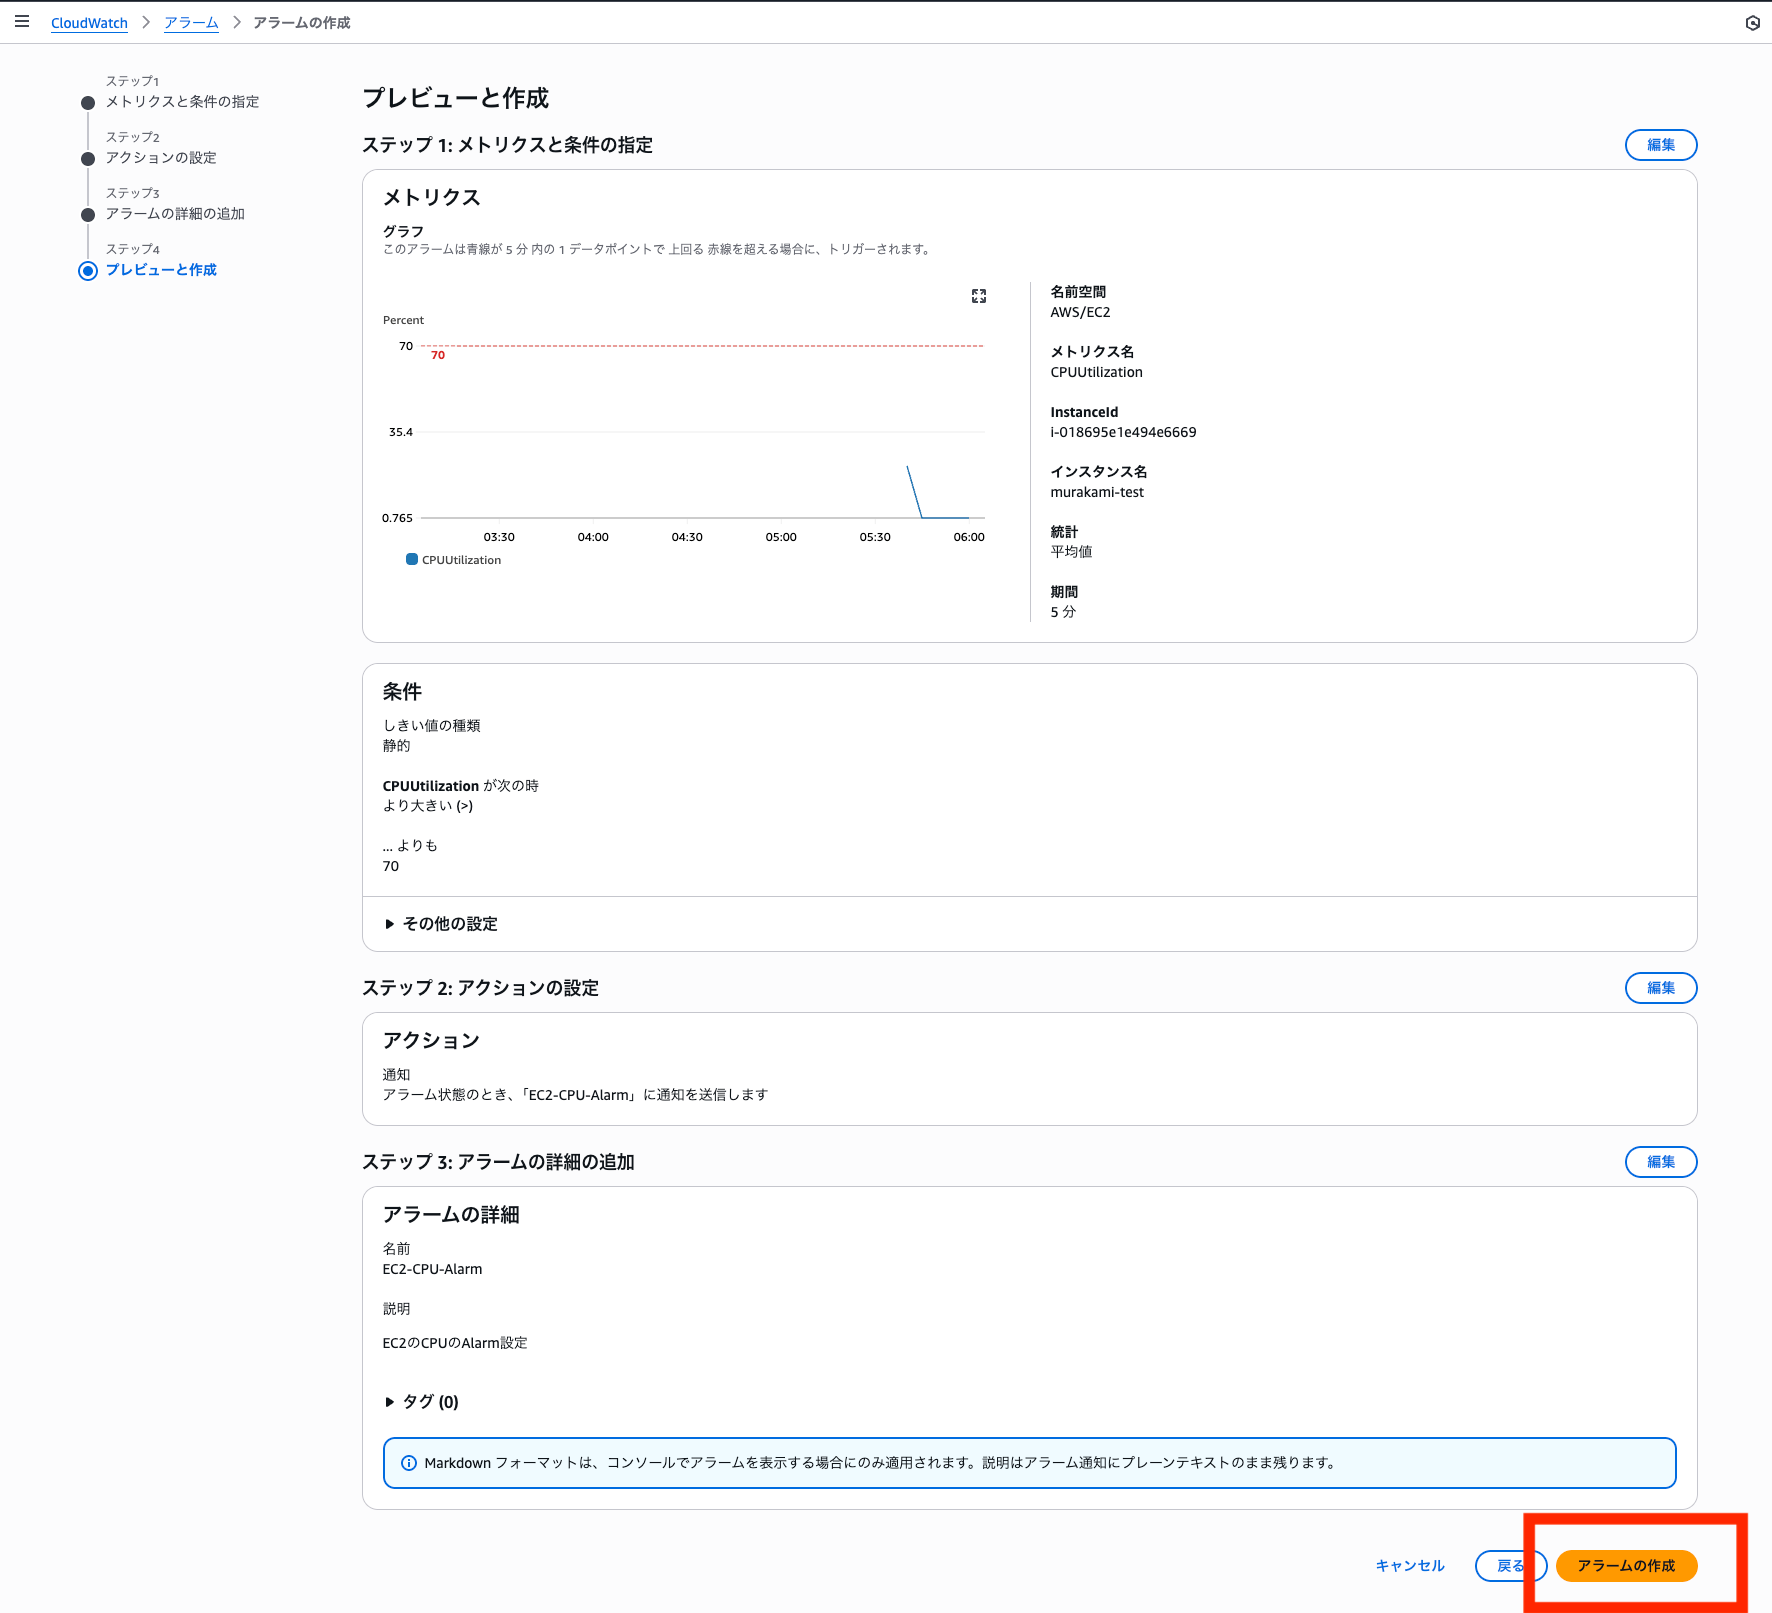1772x1613 pixels.
Task: Click the 平均値 statistic value
Action: point(1071,552)
